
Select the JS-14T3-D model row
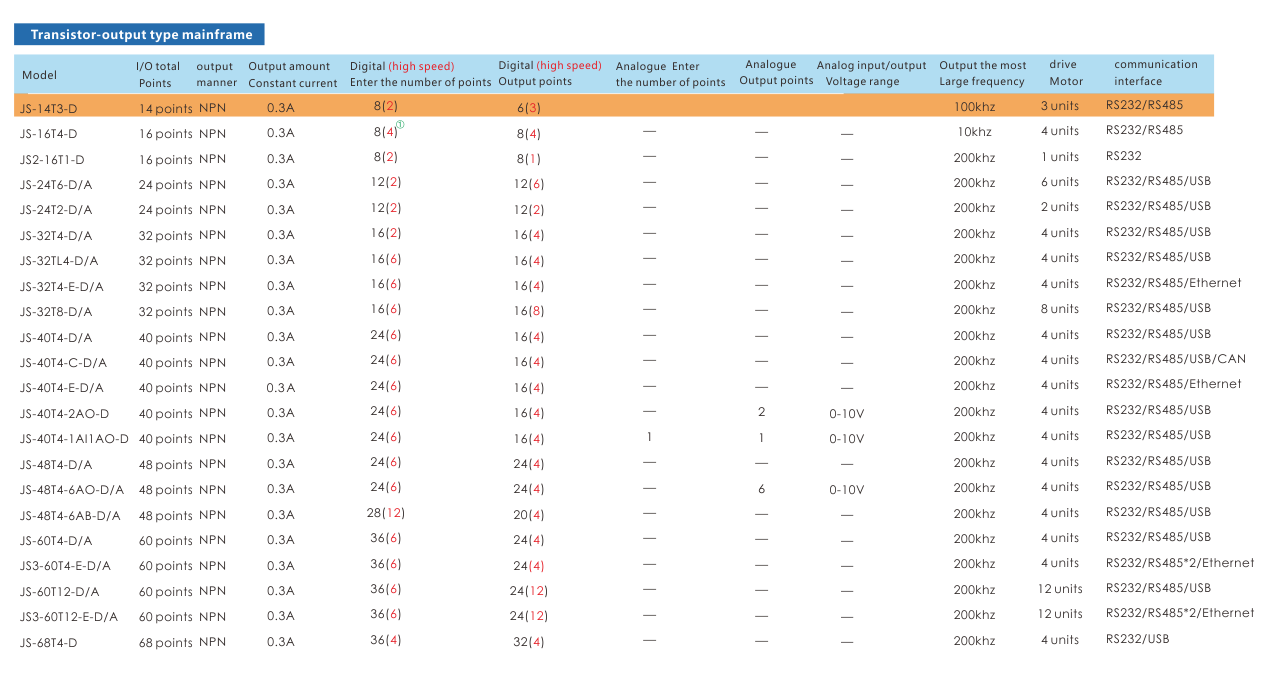tap(614, 107)
